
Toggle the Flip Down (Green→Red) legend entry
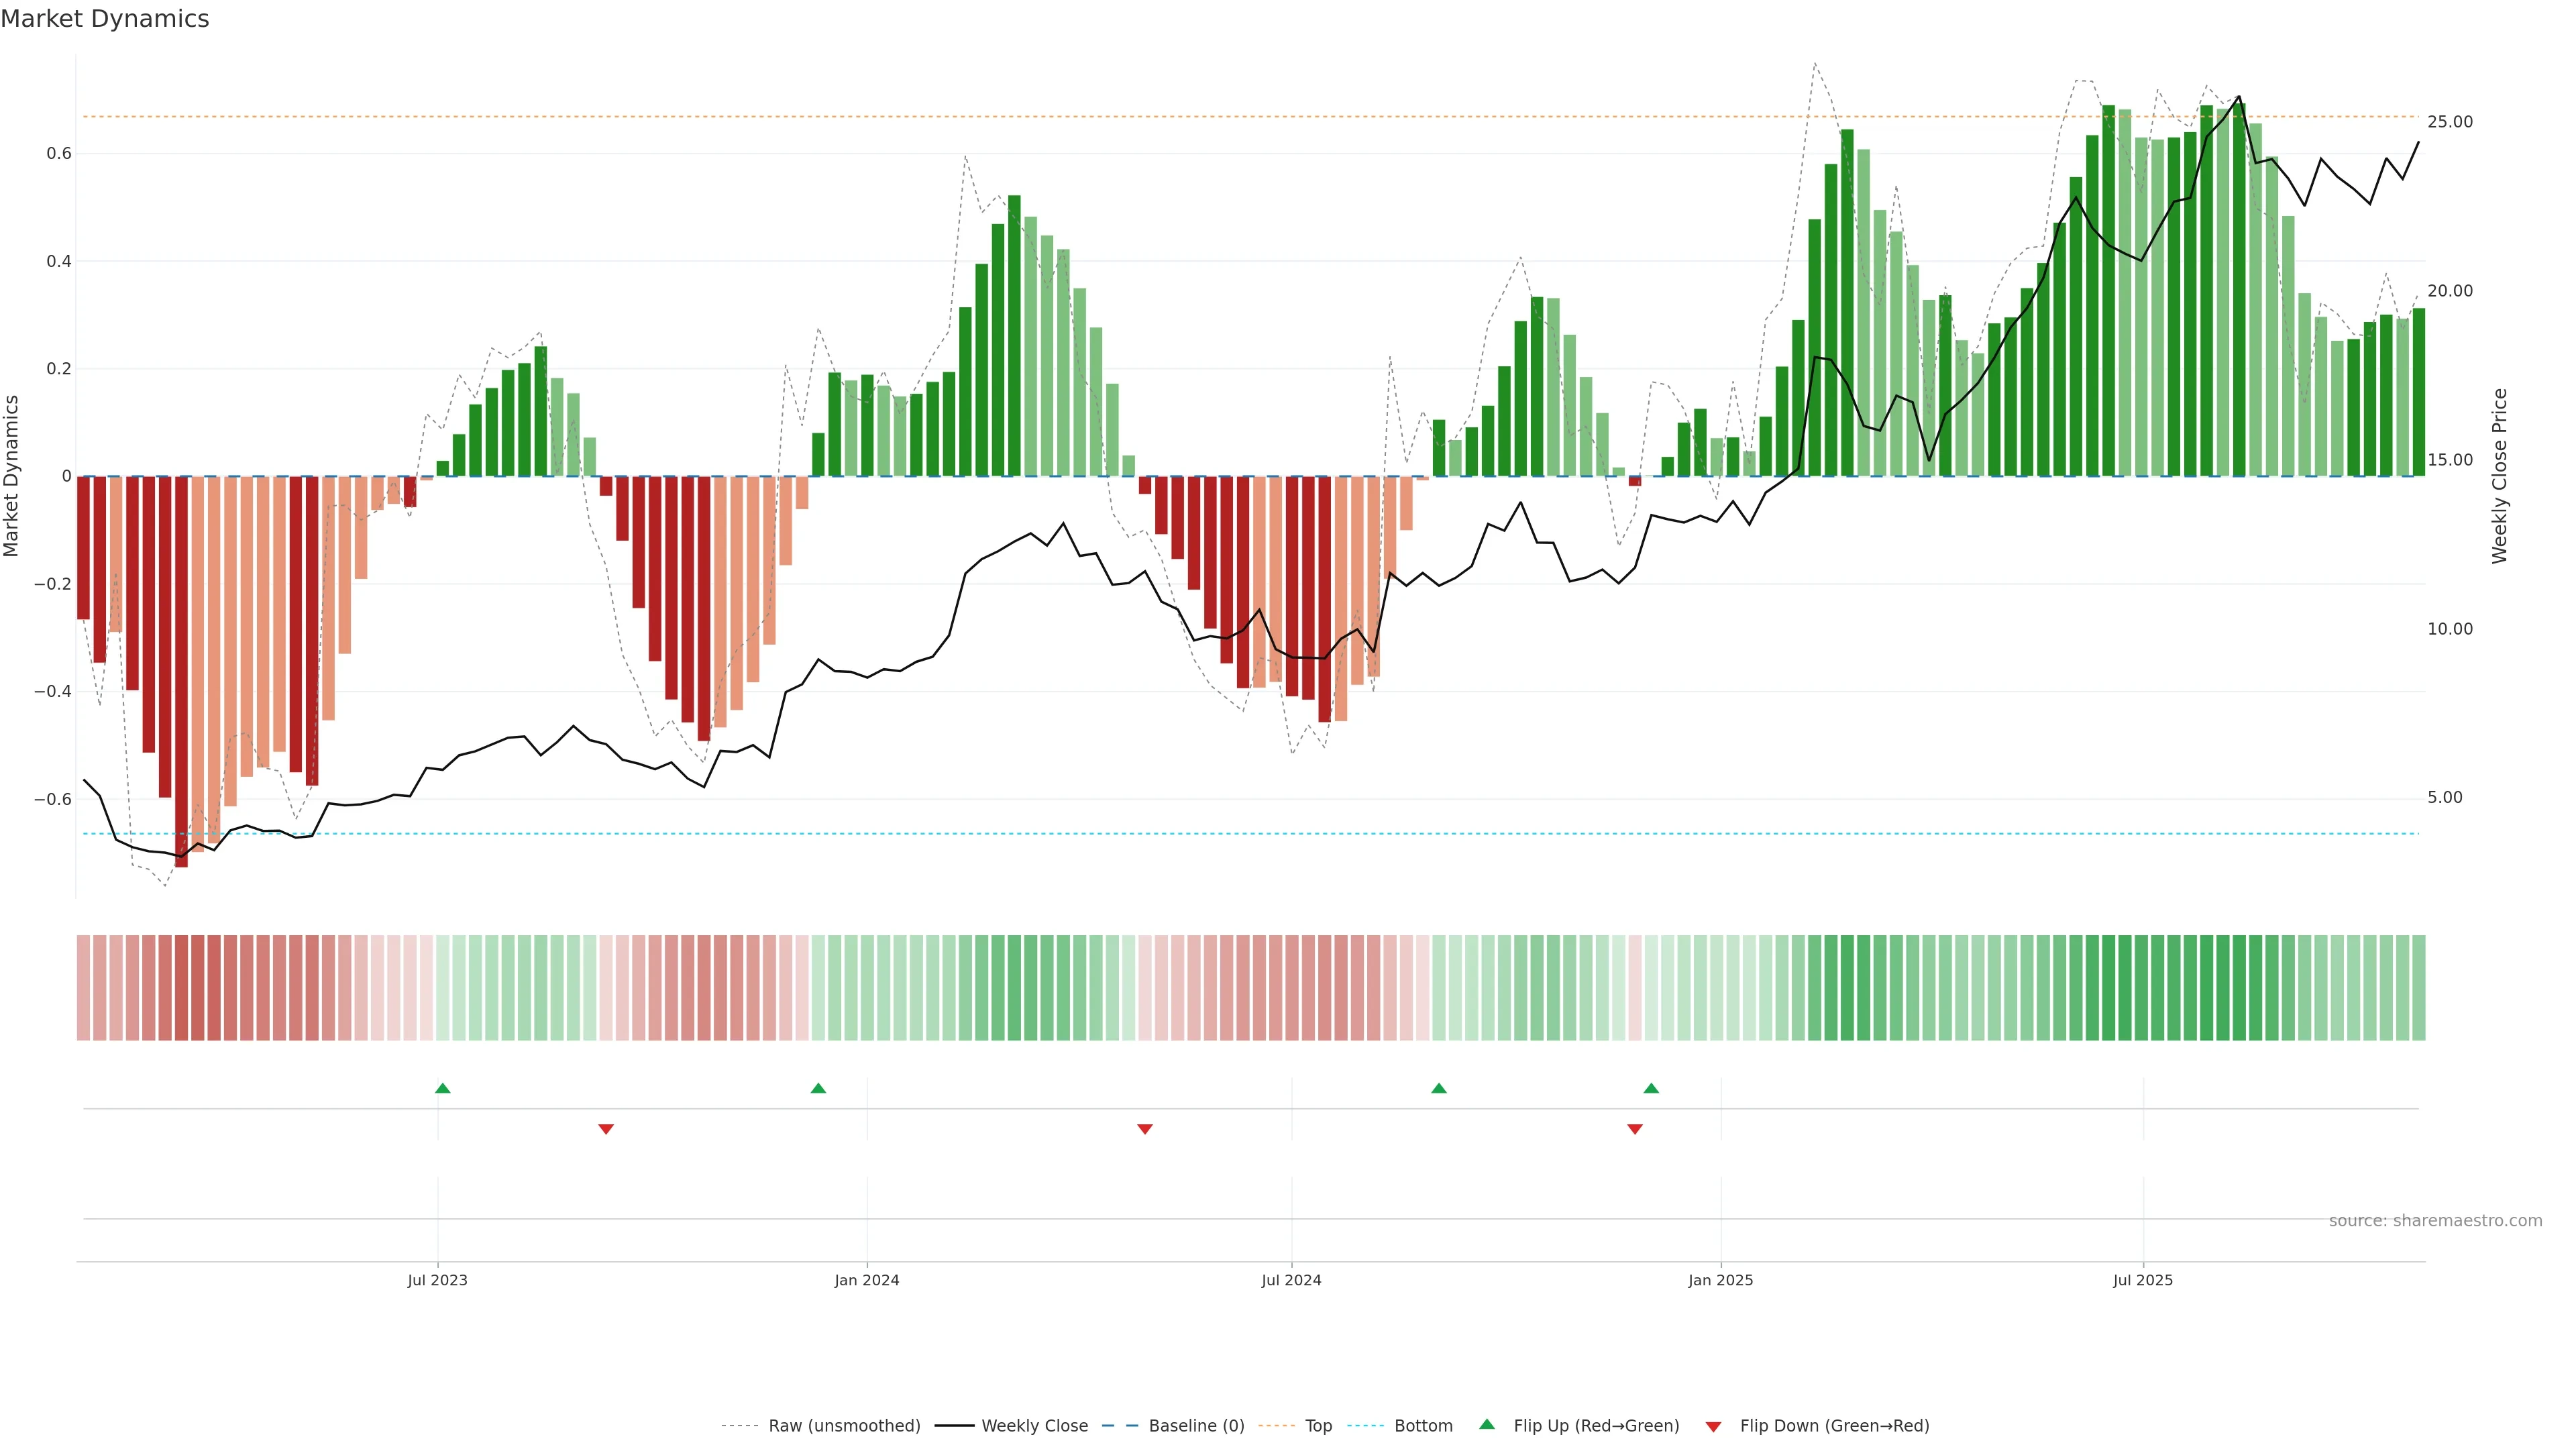pos(1834,1426)
